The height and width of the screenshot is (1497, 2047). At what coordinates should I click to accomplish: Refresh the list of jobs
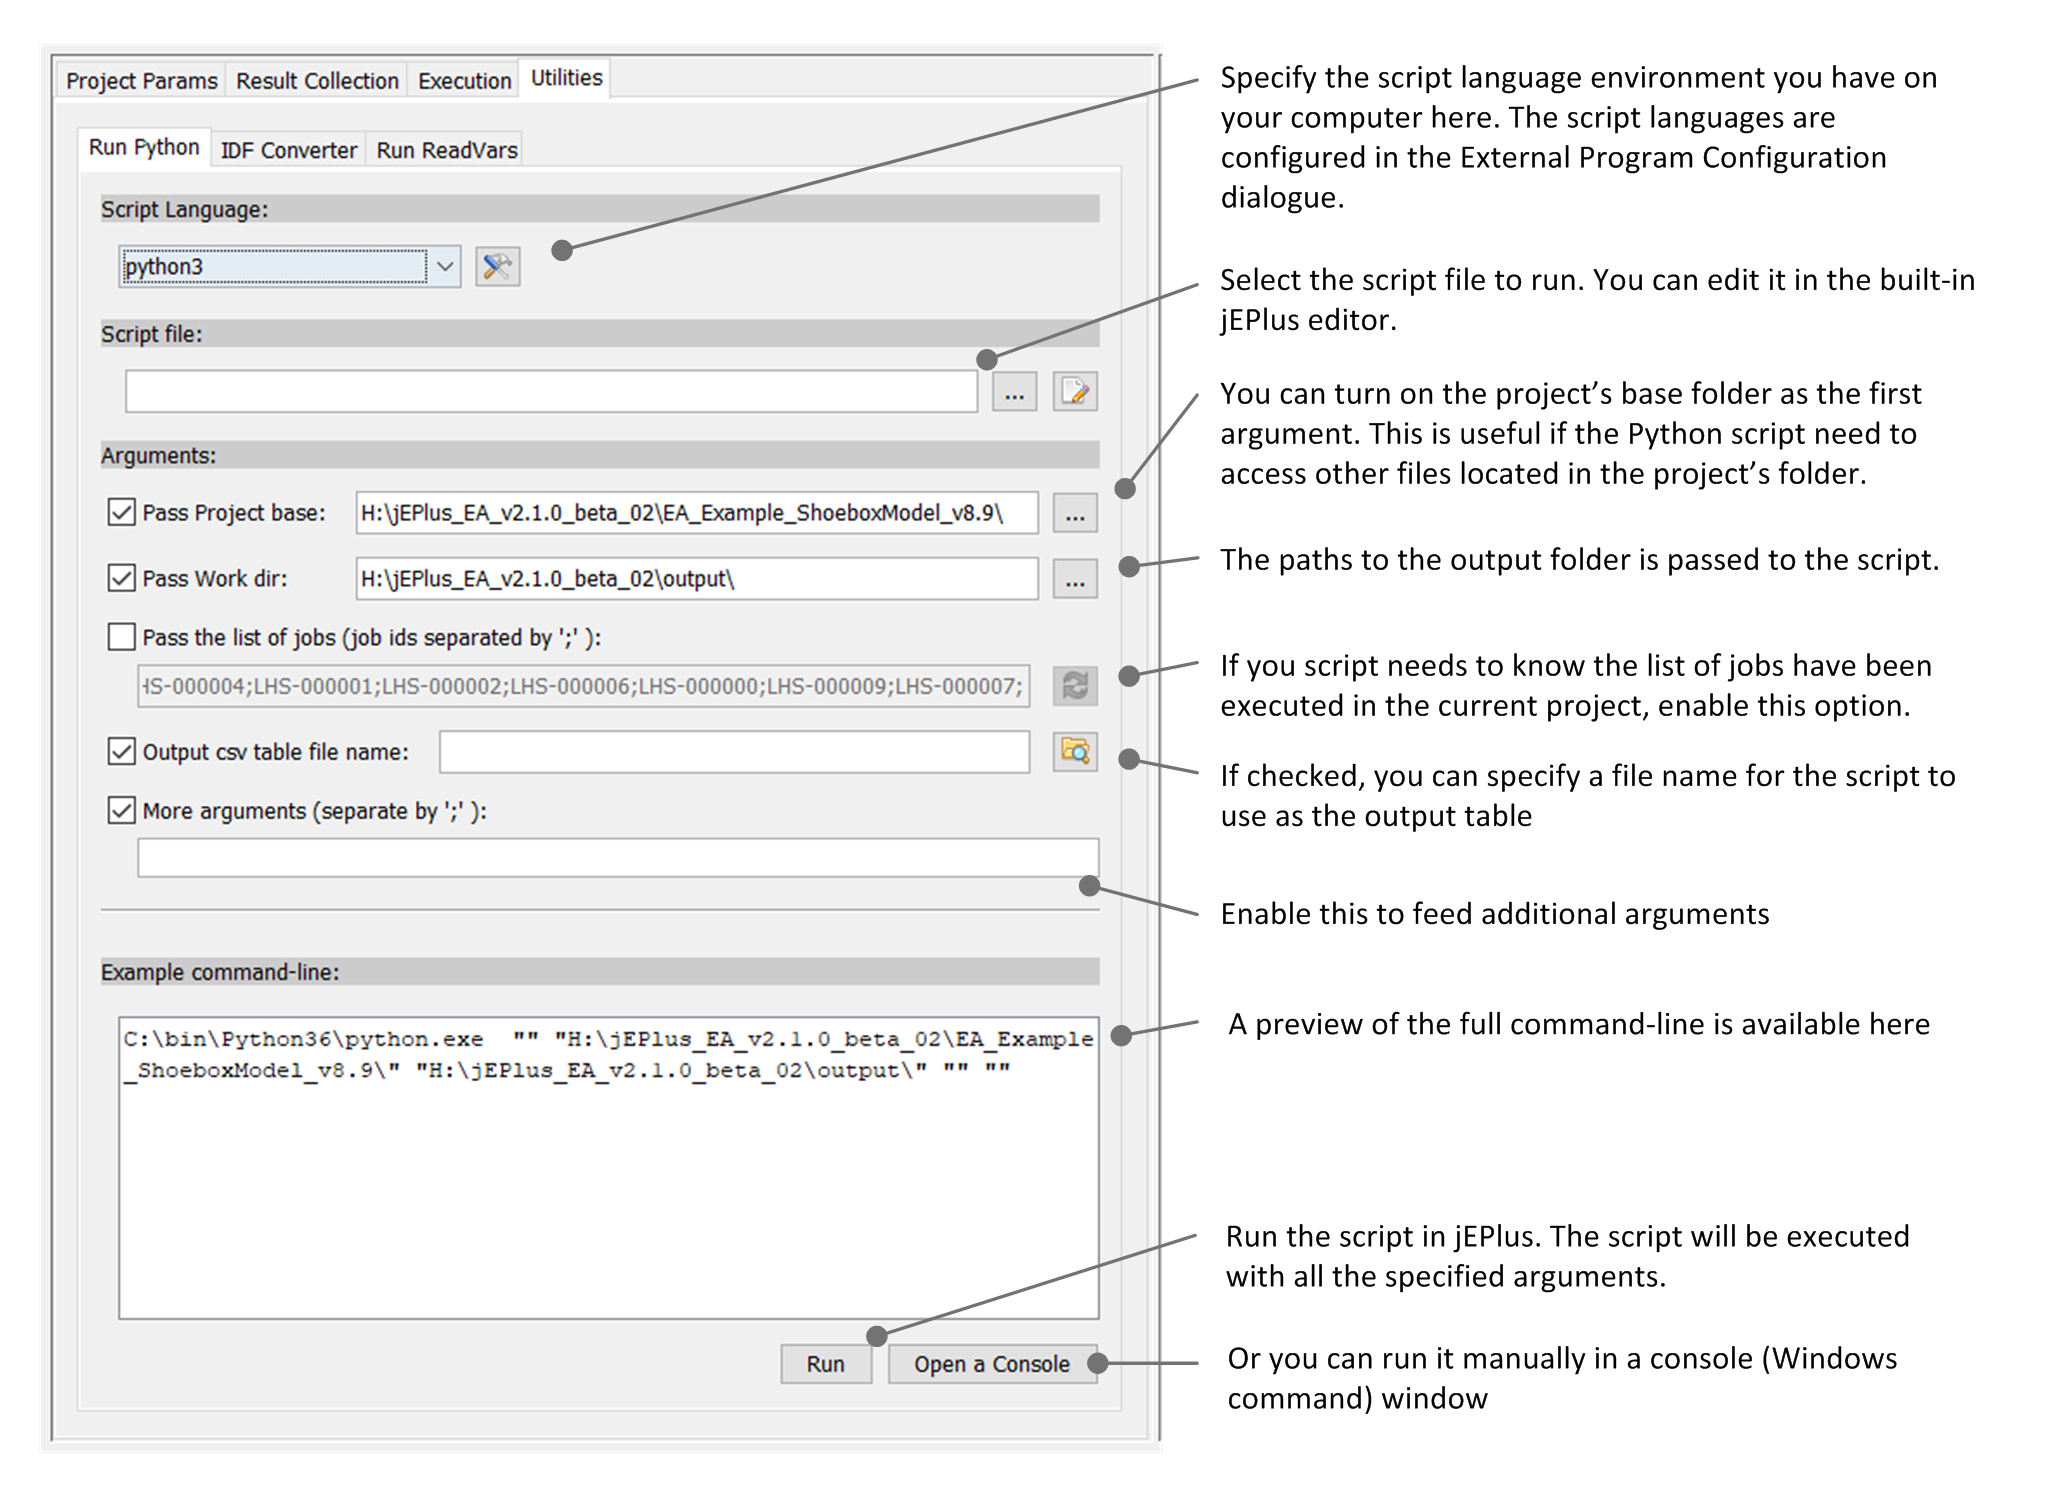point(1075,686)
